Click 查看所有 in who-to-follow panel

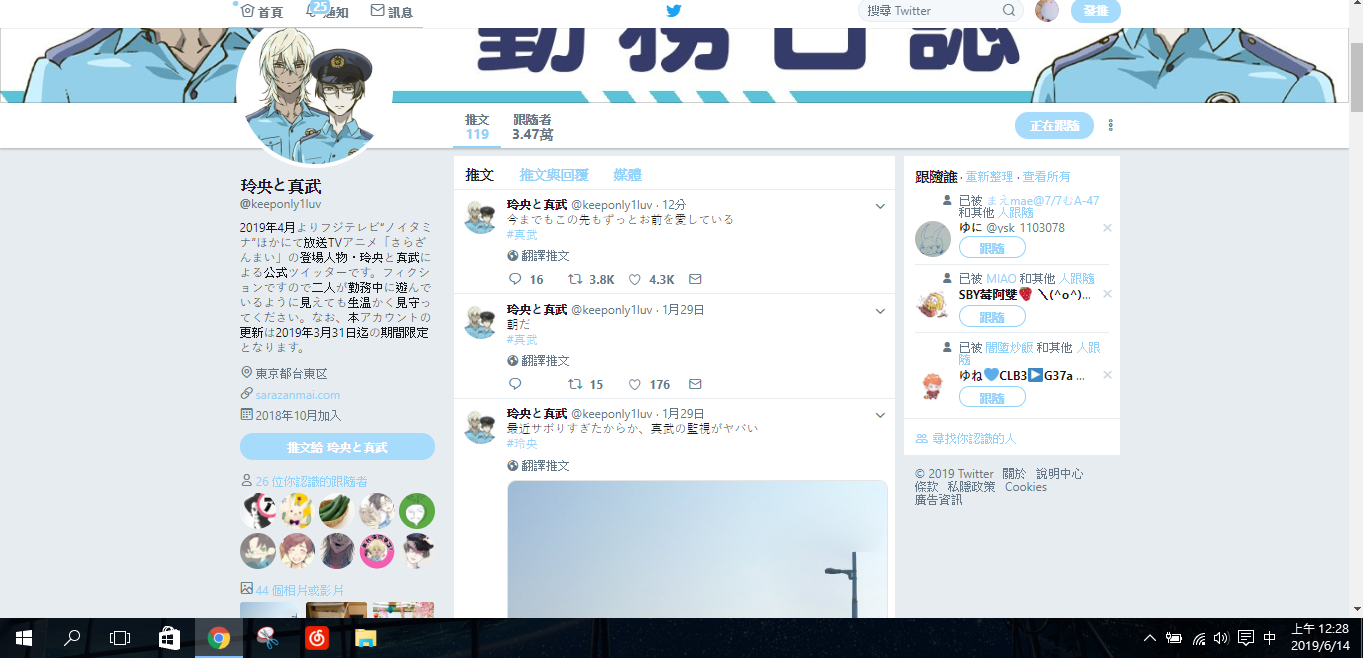[1046, 176]
